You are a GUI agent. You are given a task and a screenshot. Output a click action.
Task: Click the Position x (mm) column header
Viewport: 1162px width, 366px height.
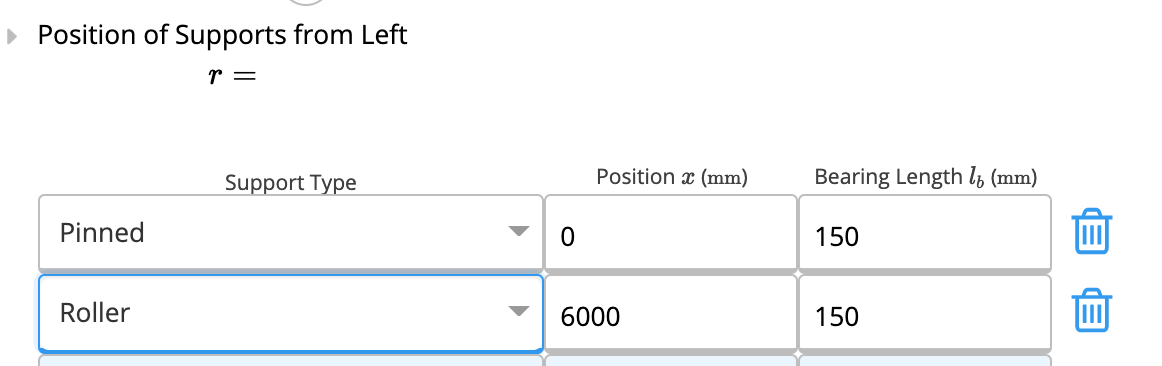(671, 177)
